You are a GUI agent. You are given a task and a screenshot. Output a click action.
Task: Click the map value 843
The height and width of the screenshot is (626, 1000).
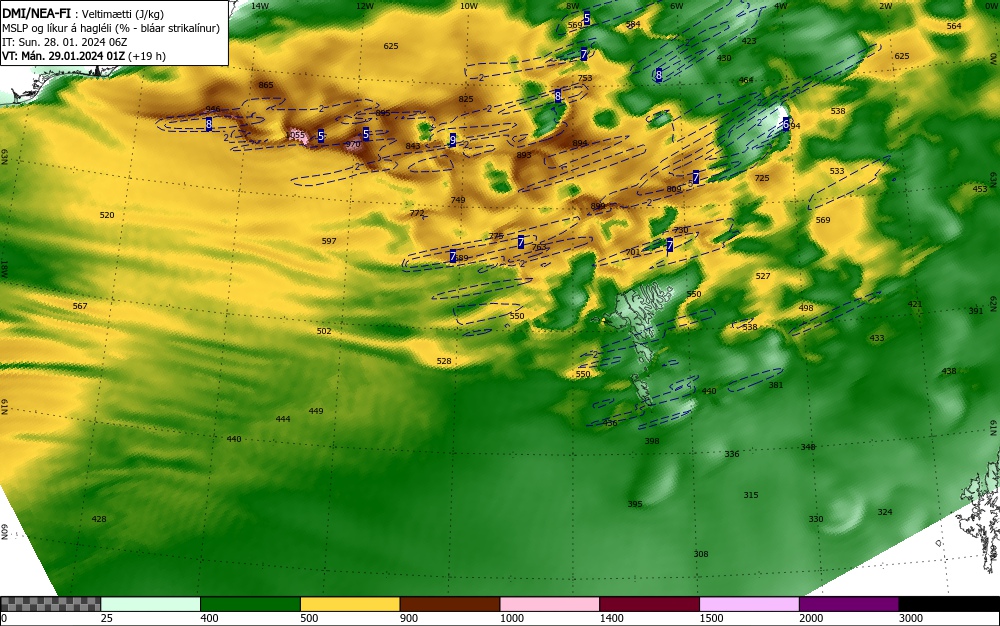click(413, 146)
